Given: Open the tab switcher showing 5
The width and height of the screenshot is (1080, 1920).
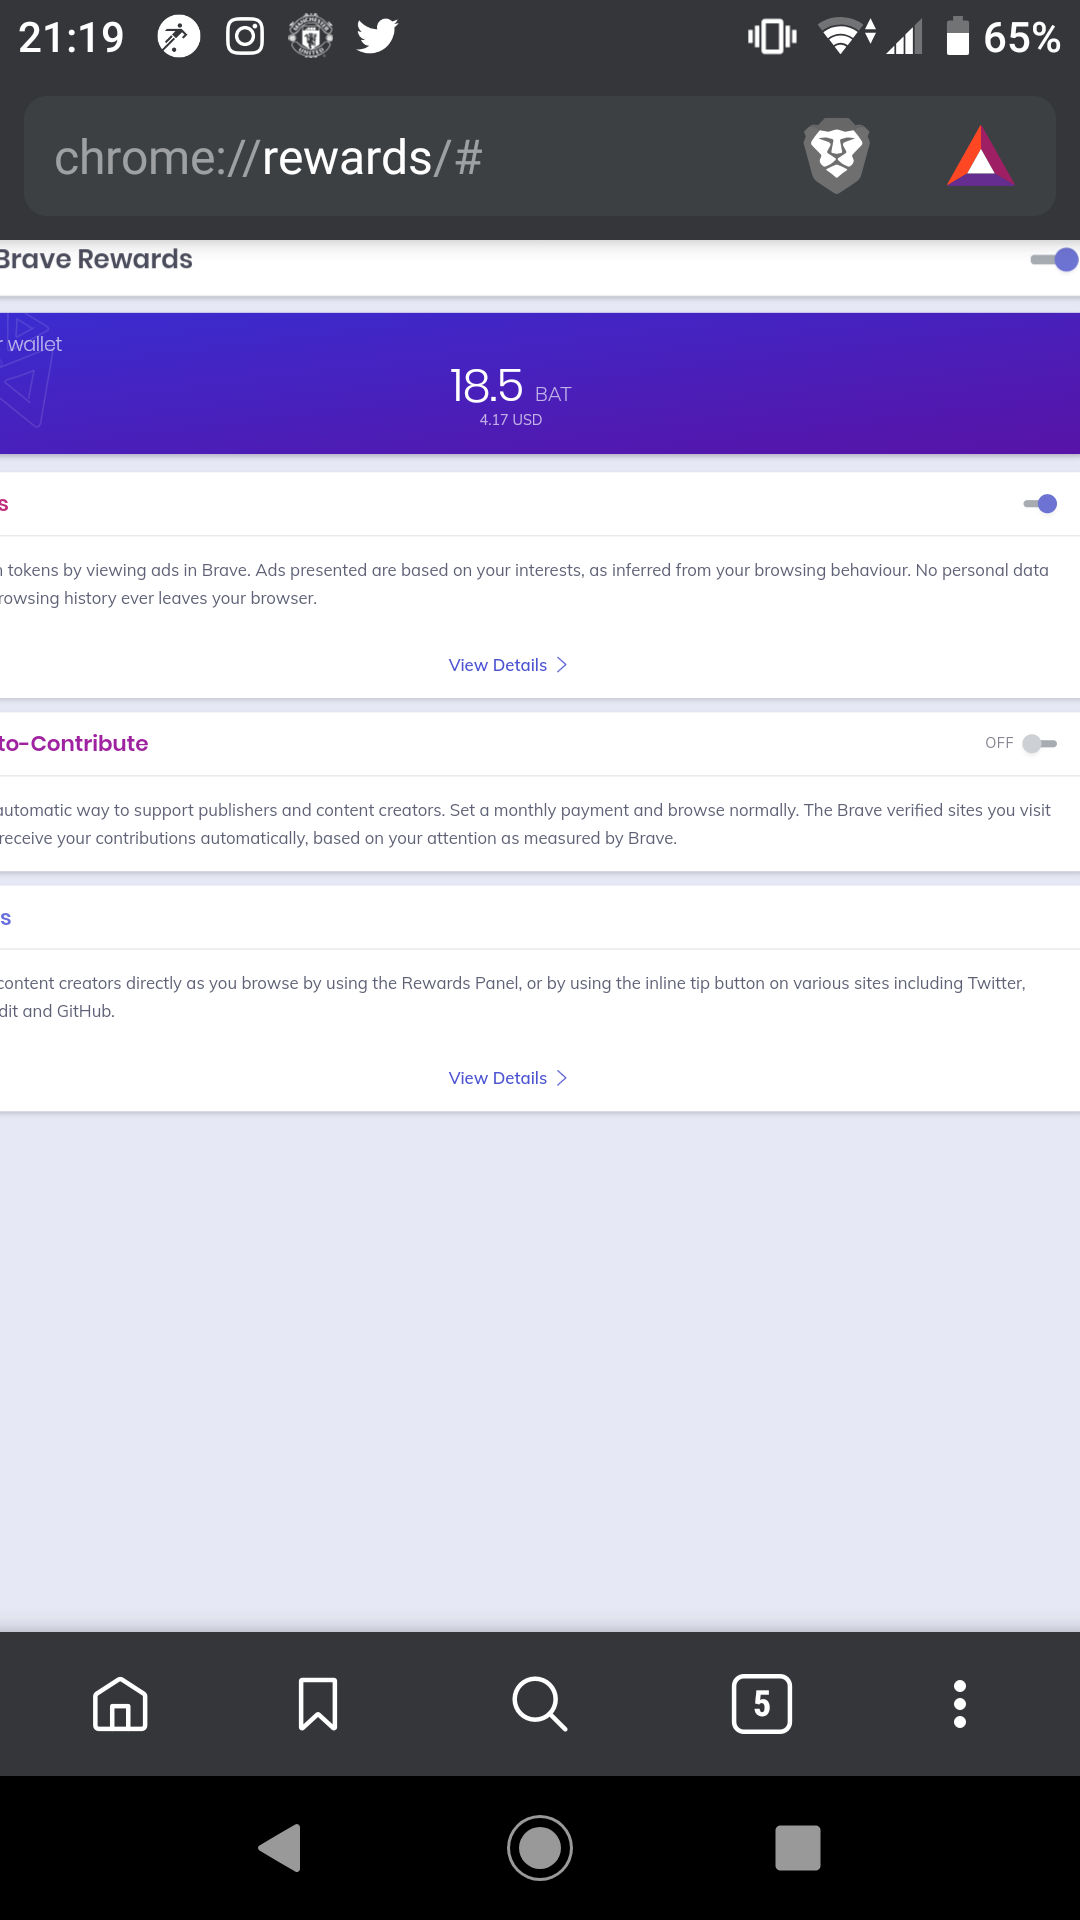Looking at the screenshot, I should (x=762, y=1704).
